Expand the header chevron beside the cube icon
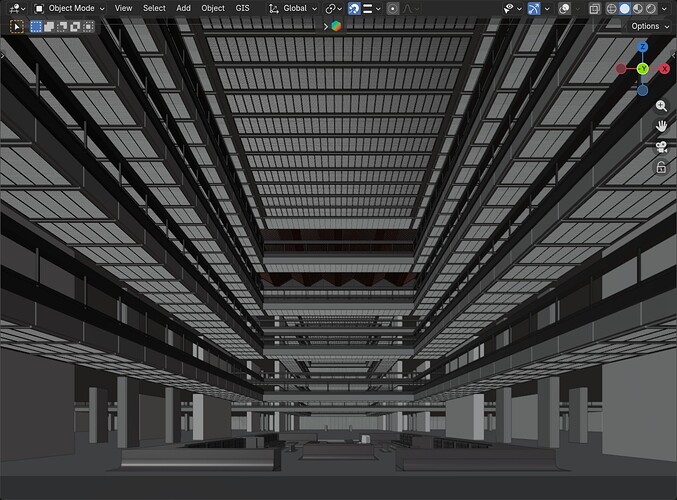Viewport: 677px width, 500px height. pyautogui.click(x=326, y=27)
